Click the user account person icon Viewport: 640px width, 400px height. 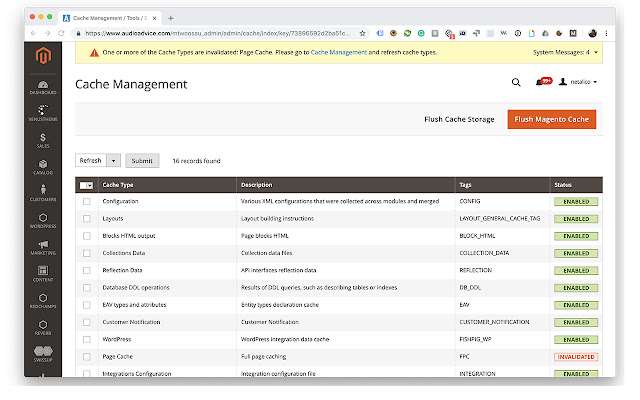(x=563, y=82)
